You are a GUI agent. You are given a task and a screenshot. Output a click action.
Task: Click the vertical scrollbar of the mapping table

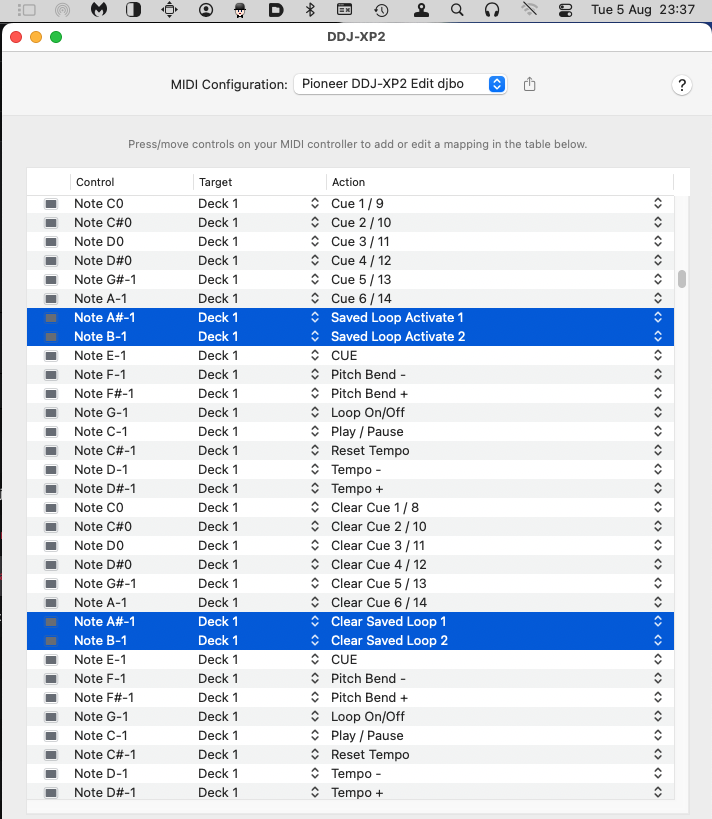pos(682,279)
